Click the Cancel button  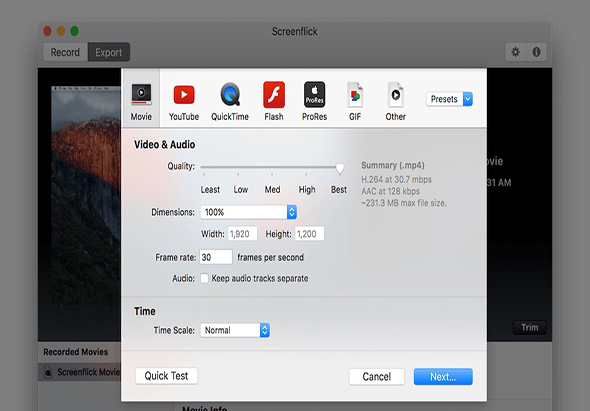377,377
